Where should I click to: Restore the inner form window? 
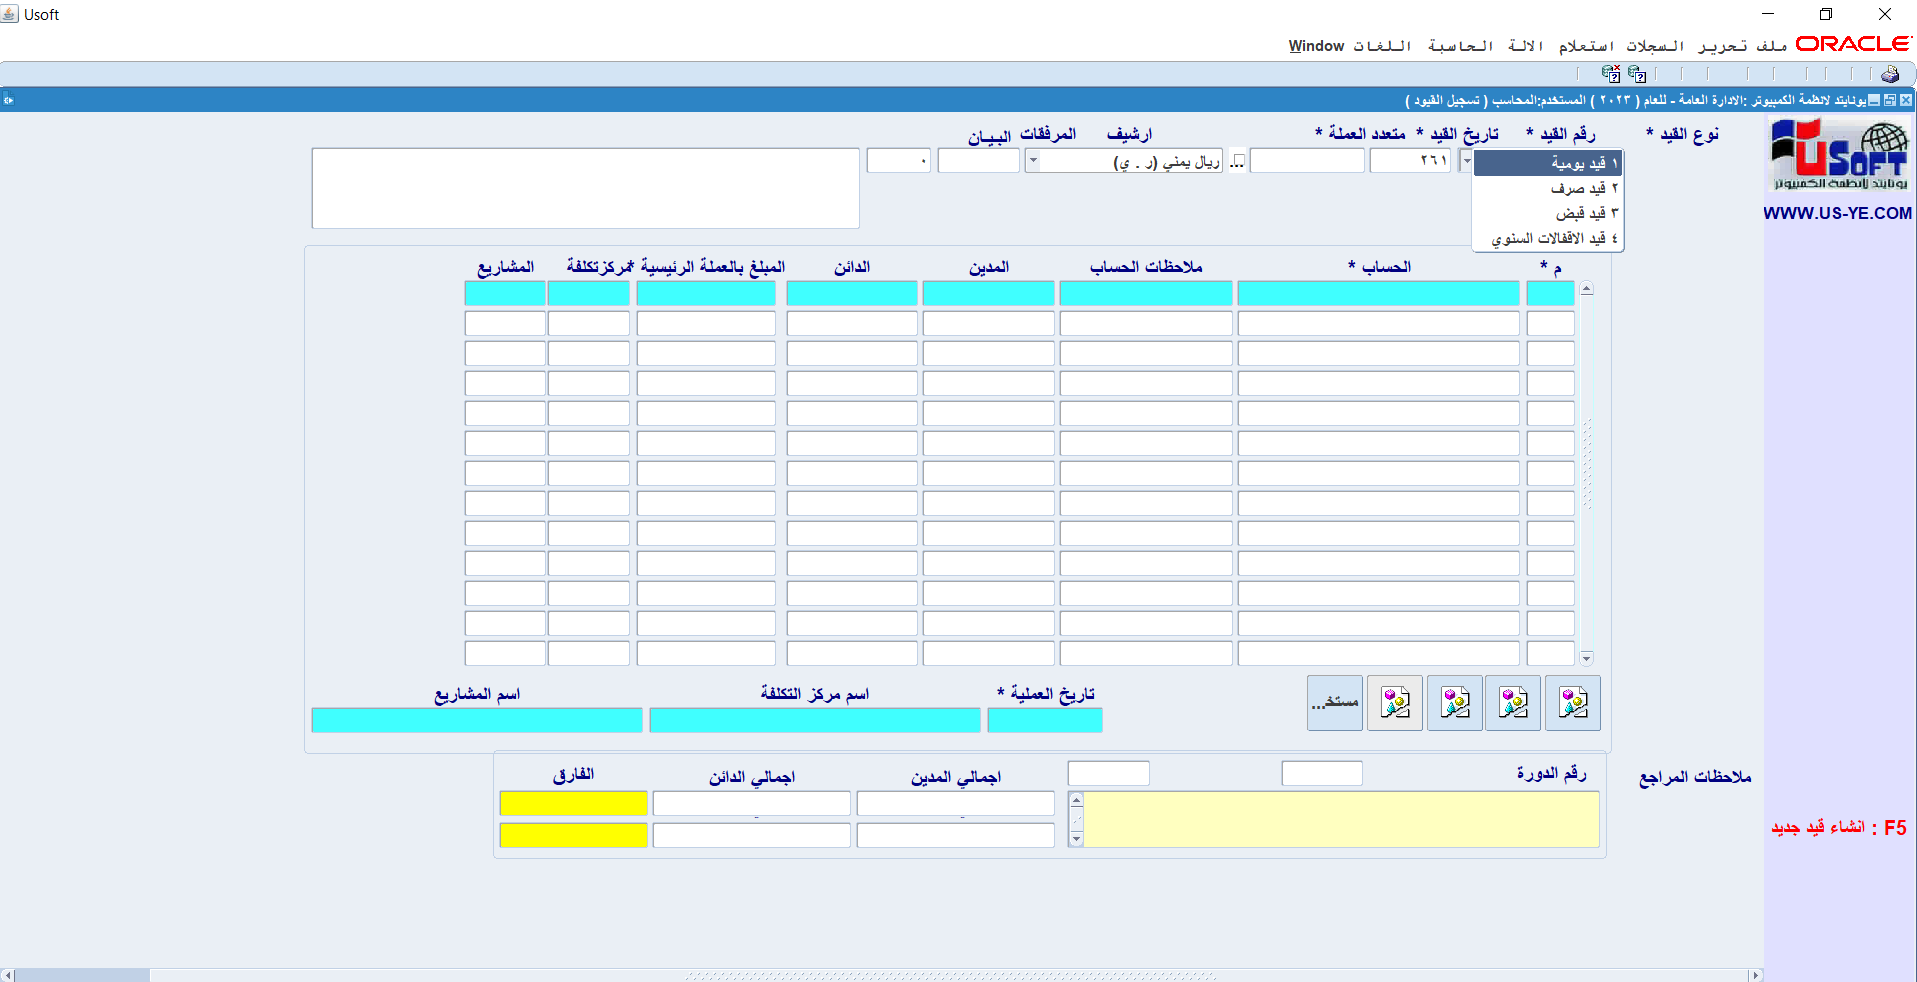pos(1889,100)
